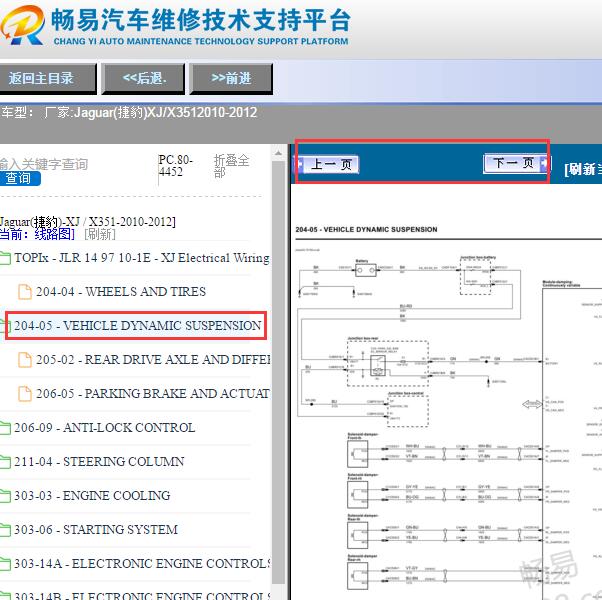602x600 pixels.
Task: Click document icon beside 205-02 REAR DRIVE AXLE
Action: (x=25, y=360)
